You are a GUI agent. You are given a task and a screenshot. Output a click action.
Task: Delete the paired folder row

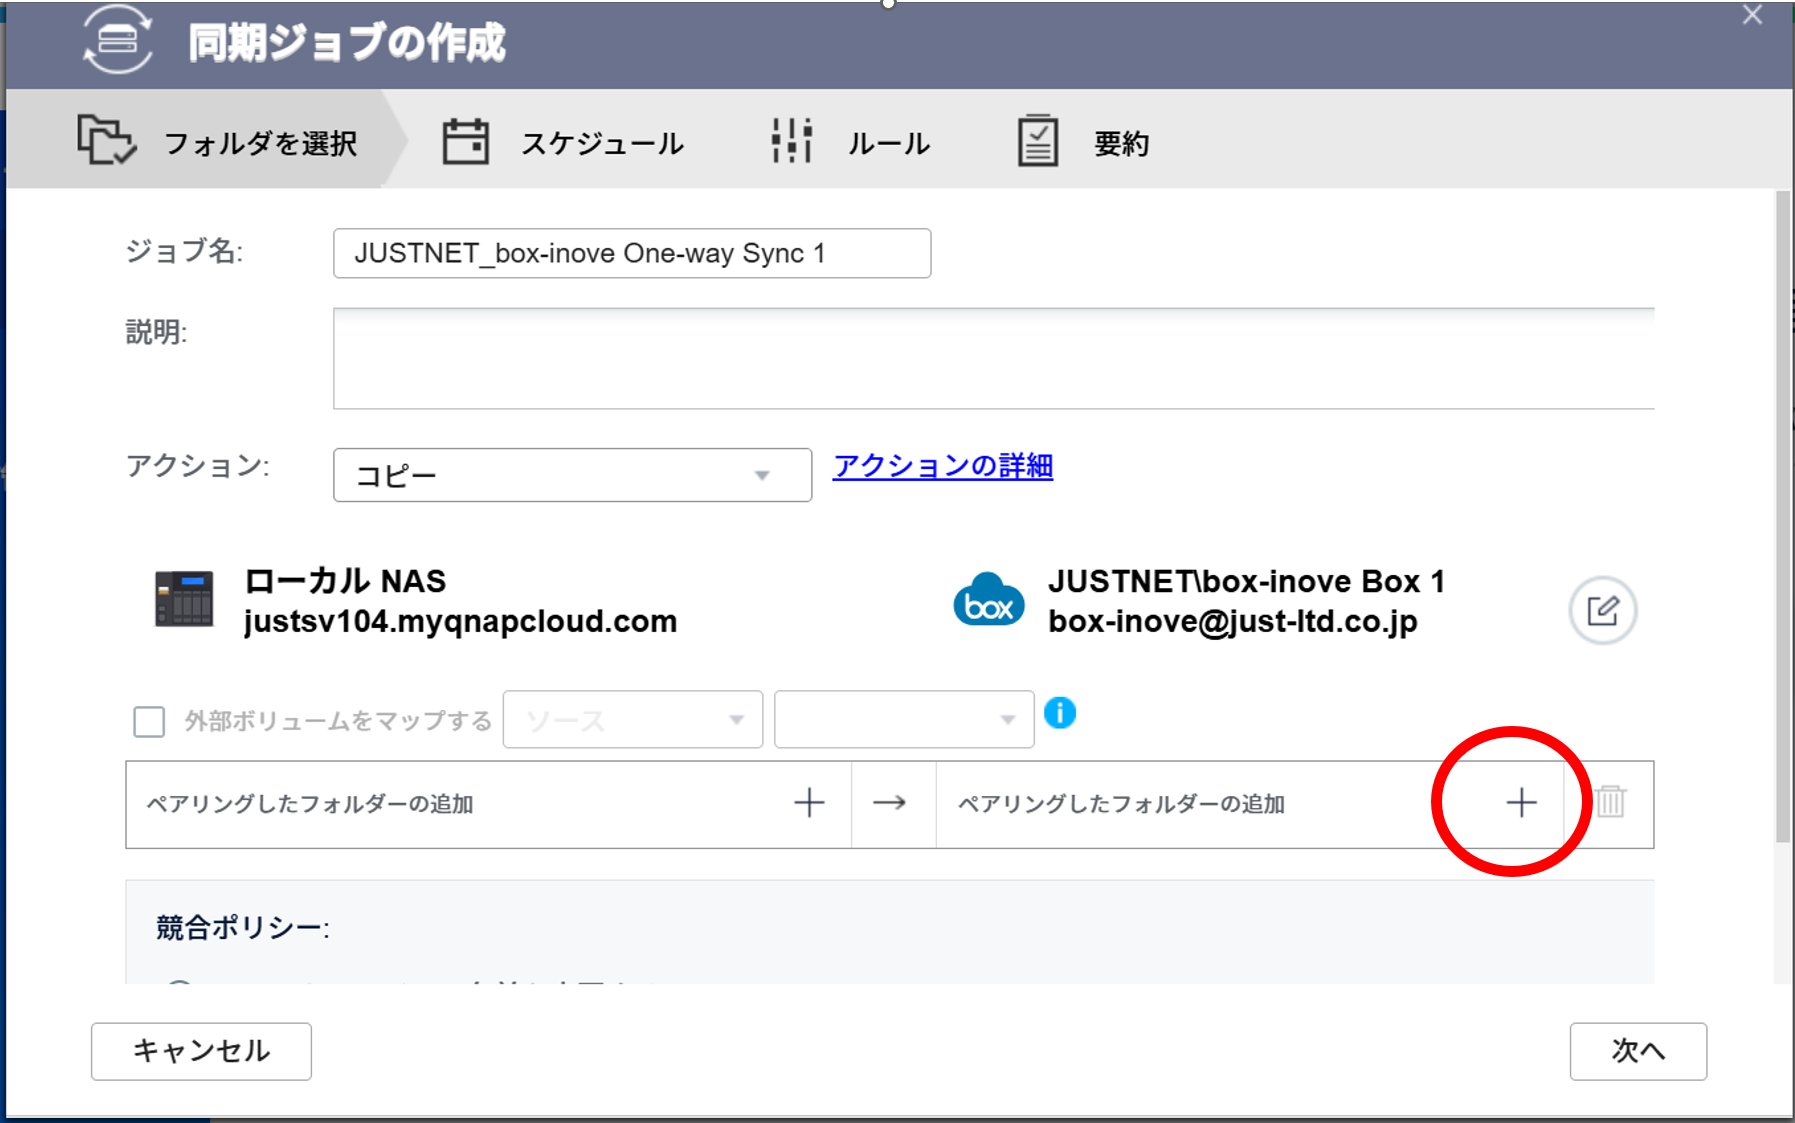1610,801
